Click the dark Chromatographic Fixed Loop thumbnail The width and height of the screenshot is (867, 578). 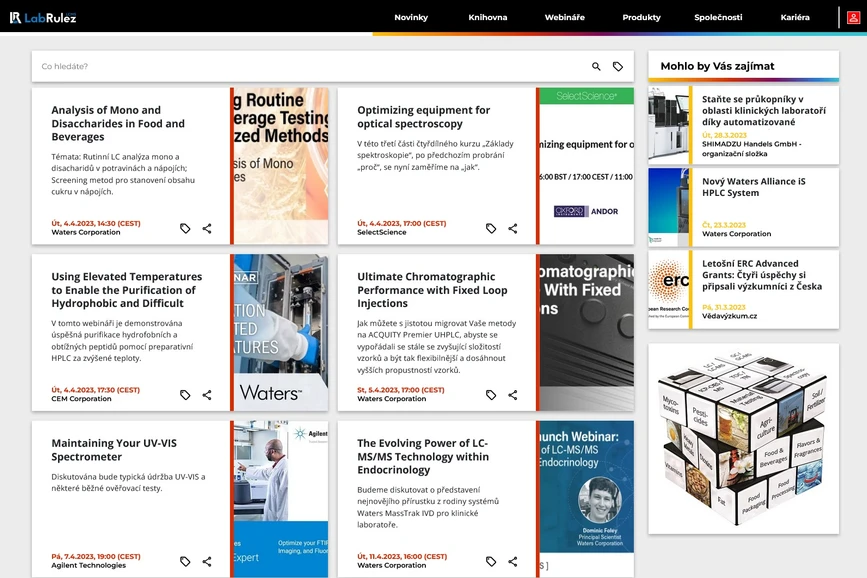tap(587, 332)
